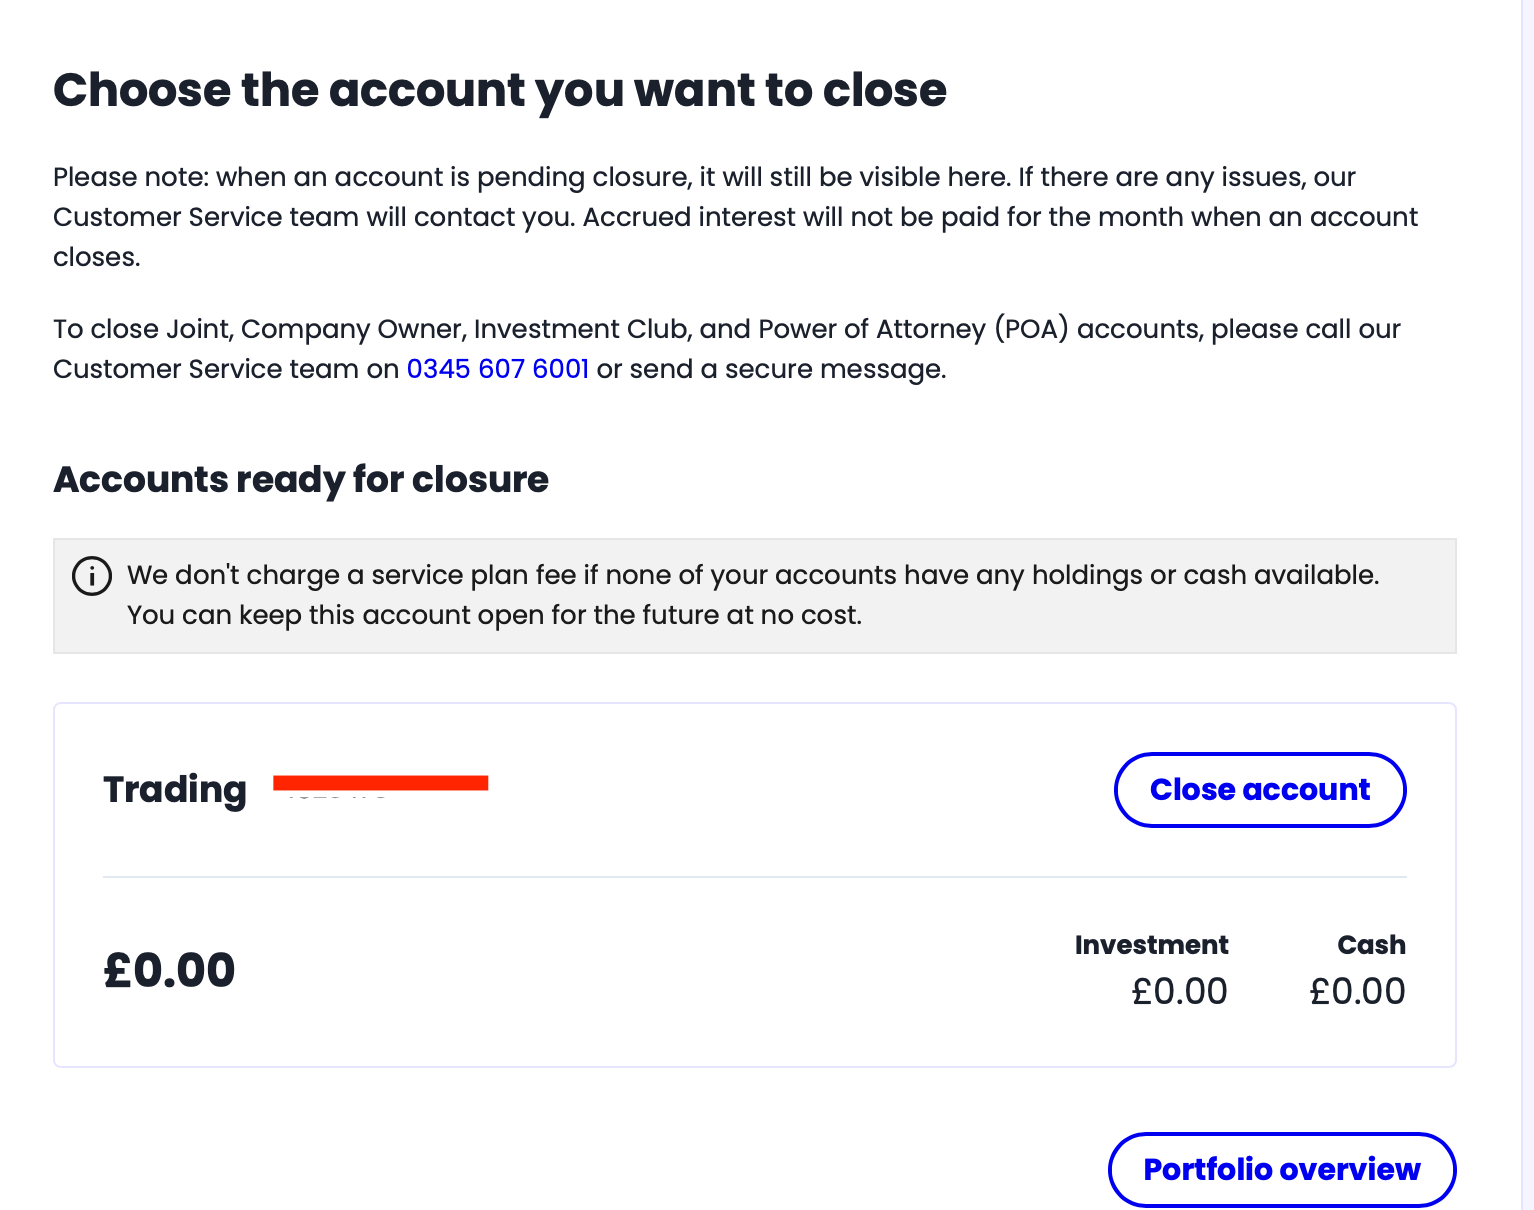1534x1210 pixels.
Task: Open the Portfolio overview page
Action: click(1281, 1169)
